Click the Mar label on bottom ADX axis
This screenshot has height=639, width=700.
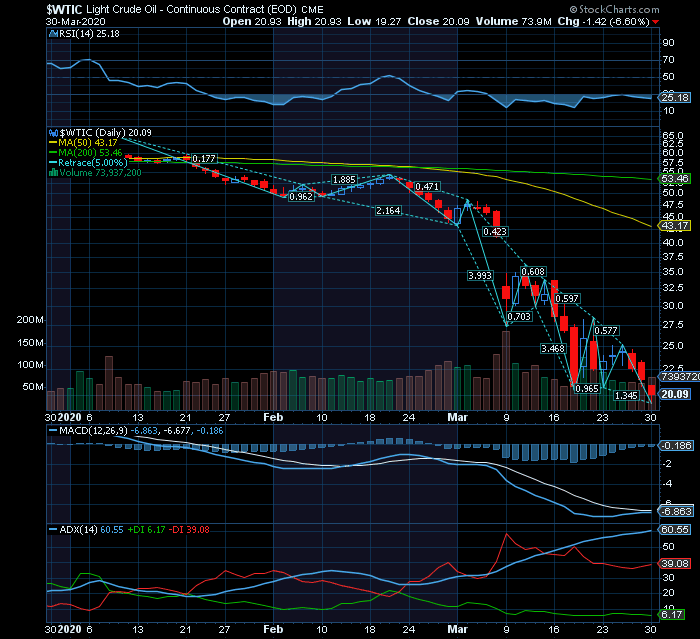(458, 629)
